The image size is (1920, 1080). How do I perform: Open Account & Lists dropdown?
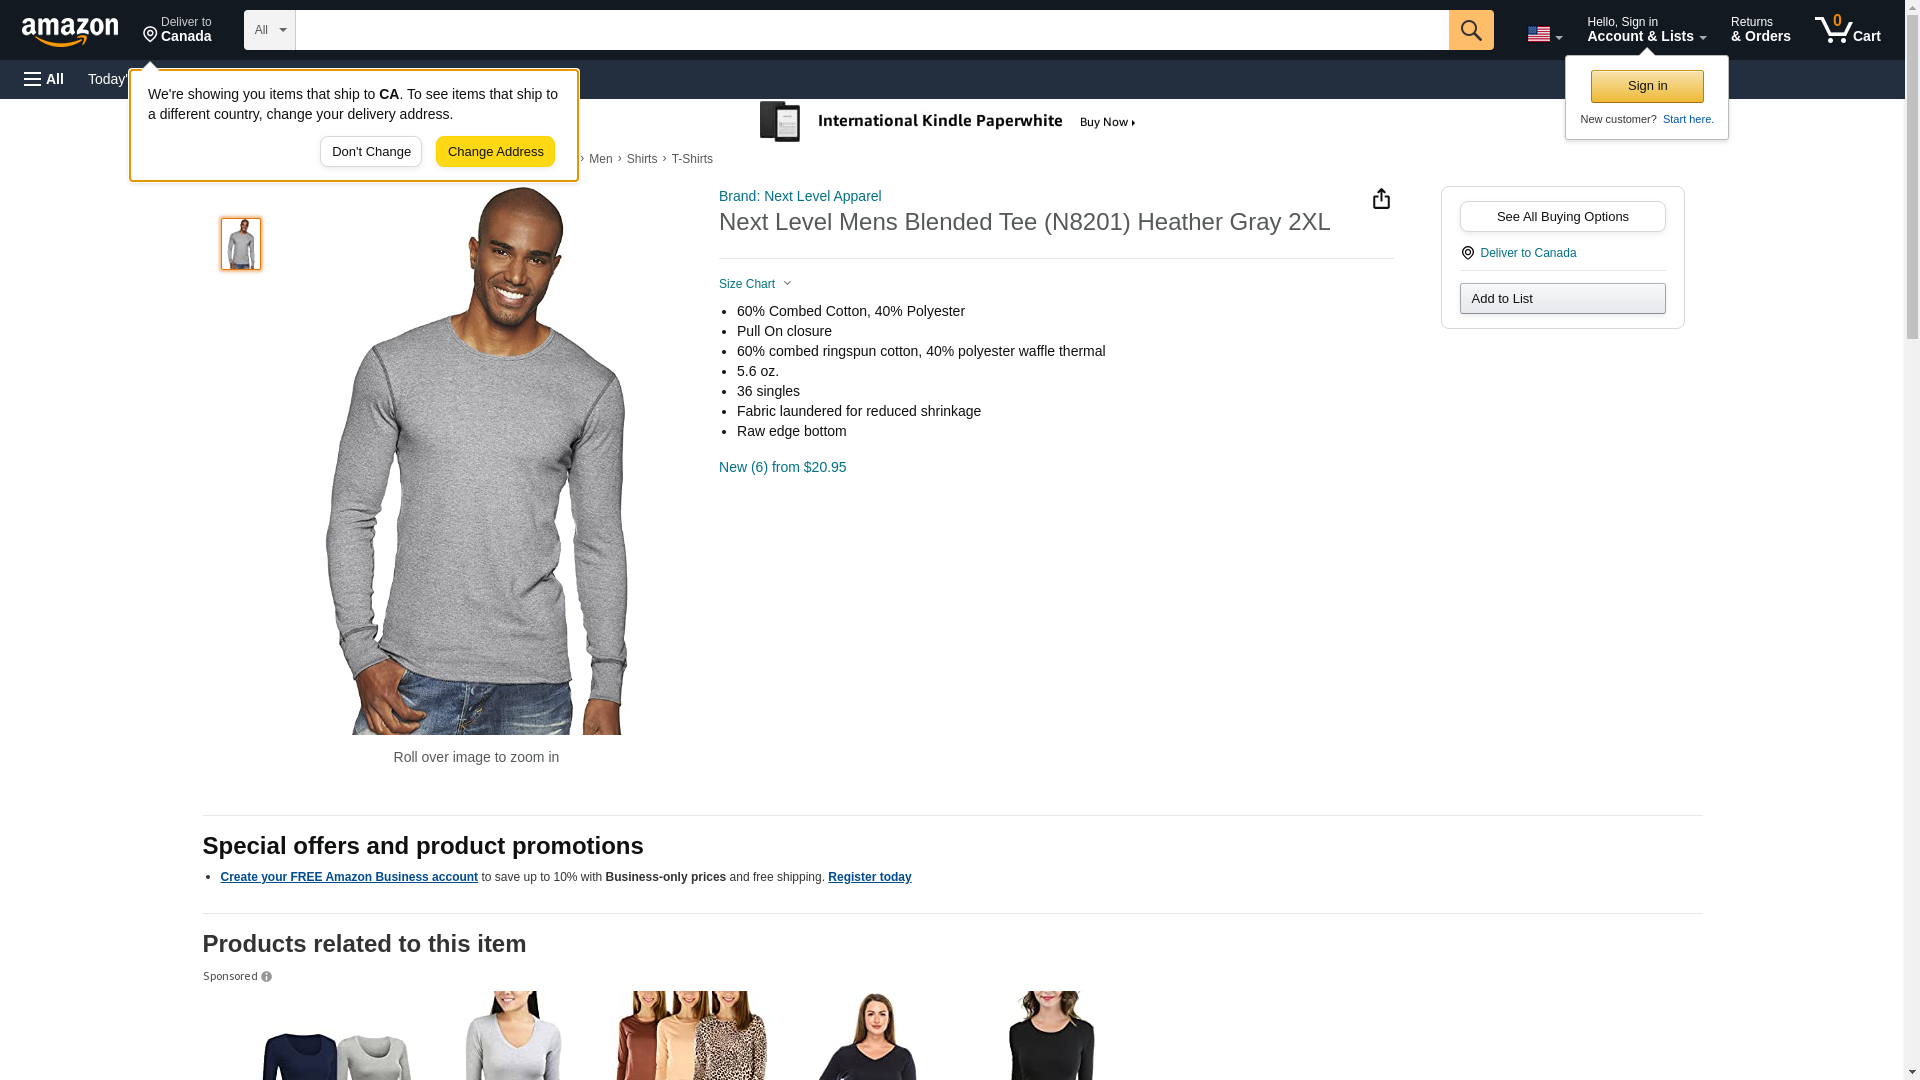click(x=1646, y=30)
